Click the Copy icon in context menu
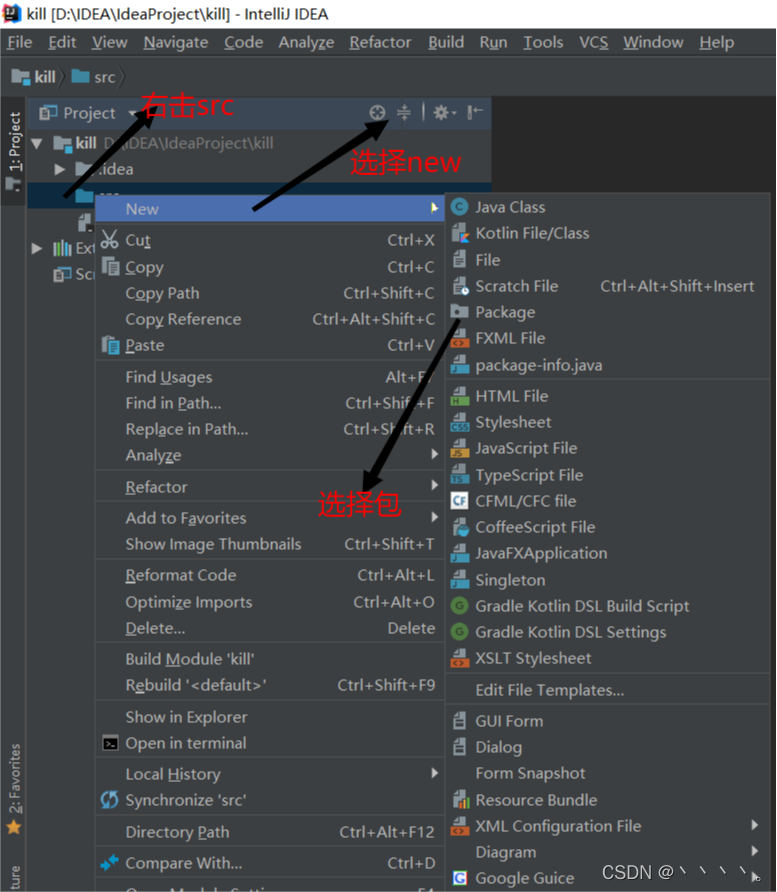The height and width of the screenshot is (892, 777). tap(110, 266)
